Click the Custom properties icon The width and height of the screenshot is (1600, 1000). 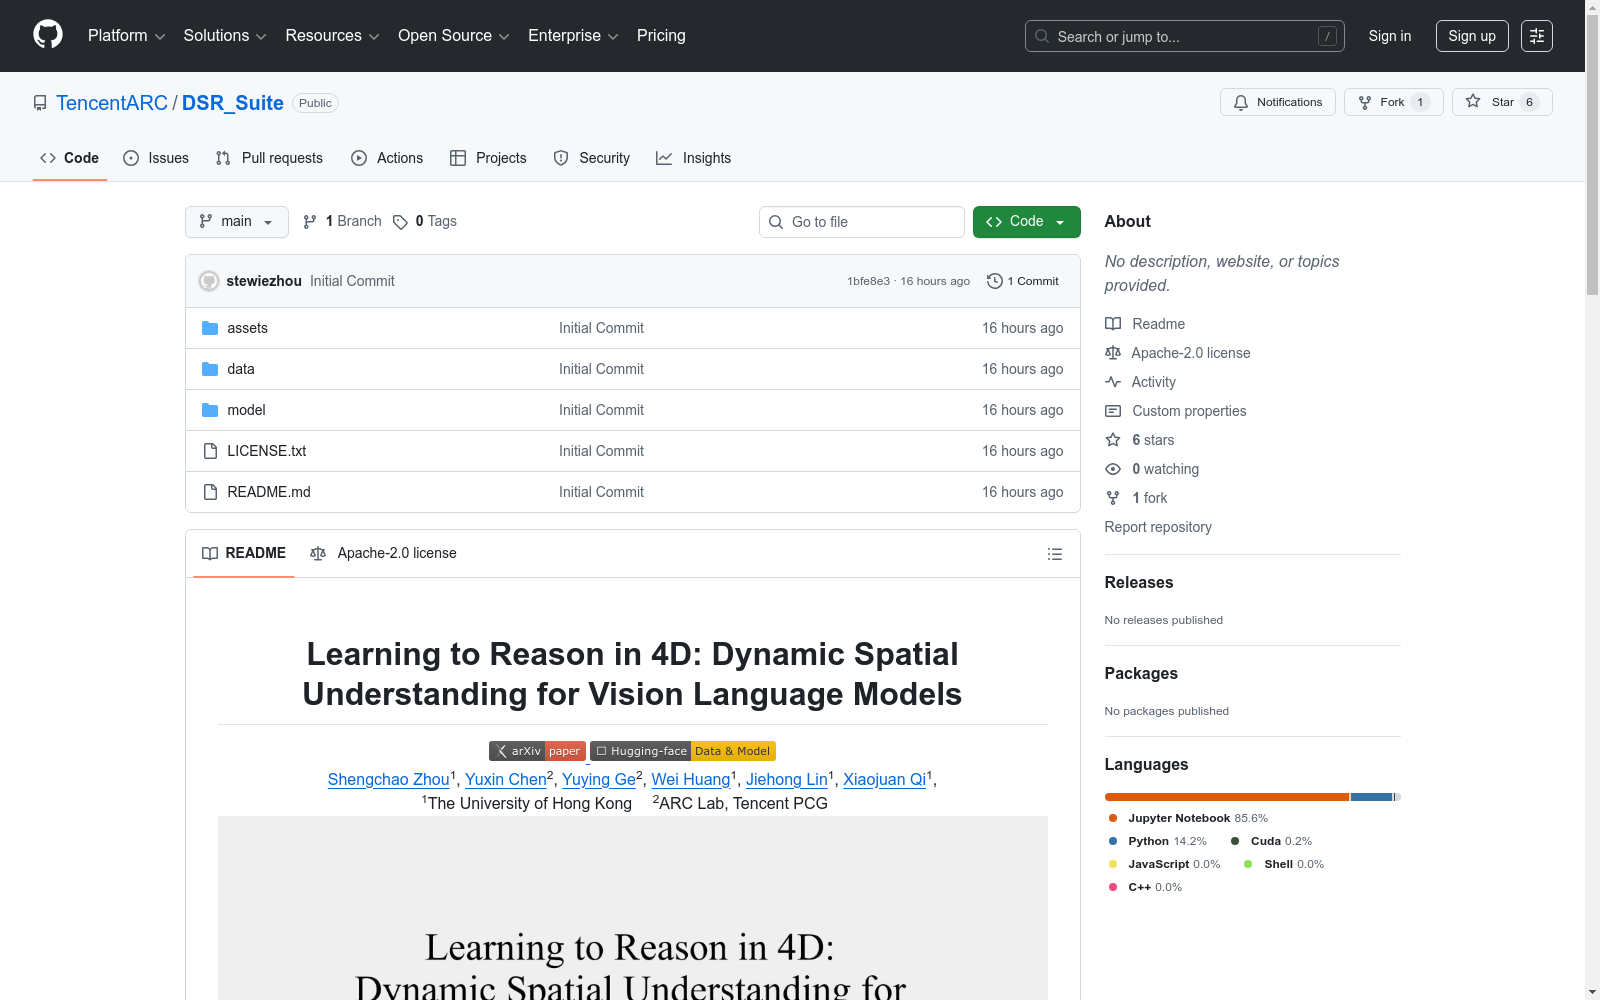pyautogui.click(x=1113, y=411)
